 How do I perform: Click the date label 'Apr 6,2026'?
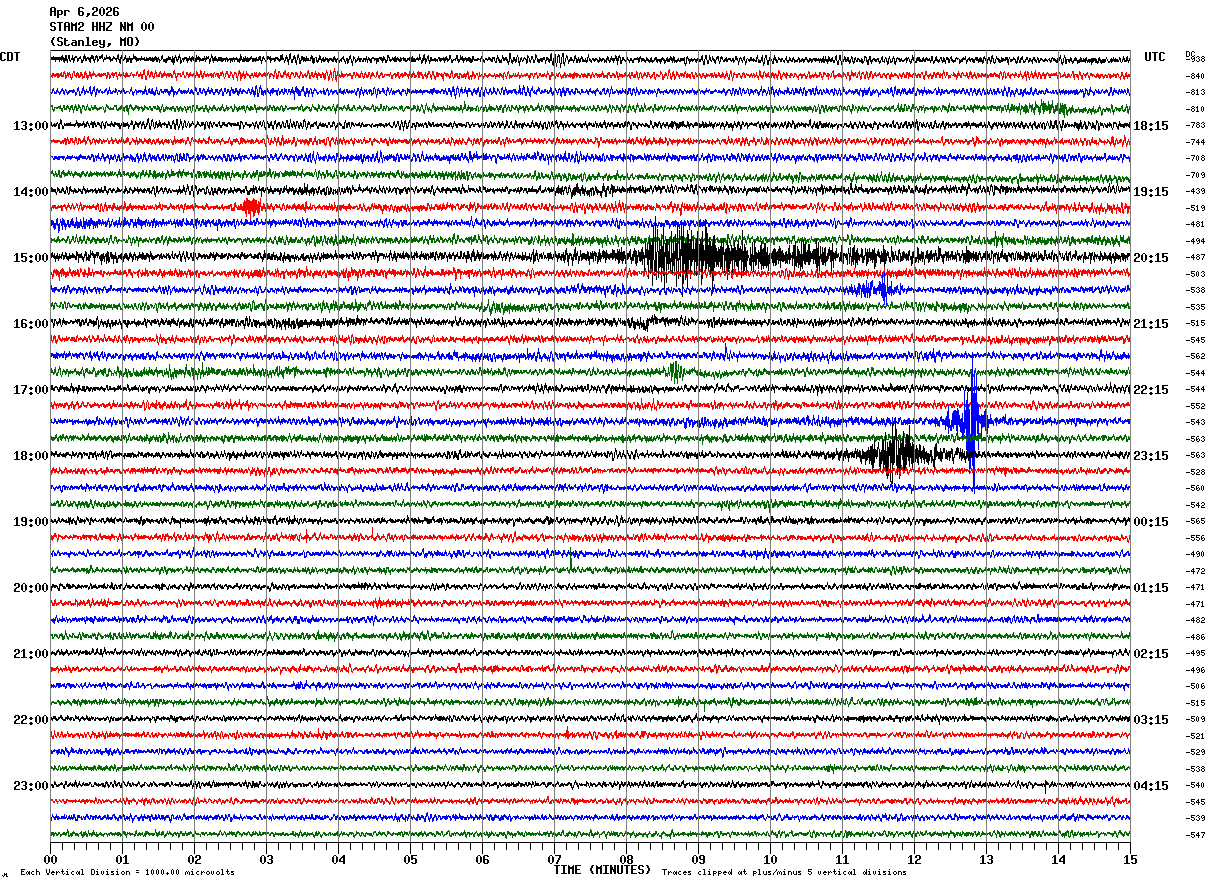tap(84, 12)
